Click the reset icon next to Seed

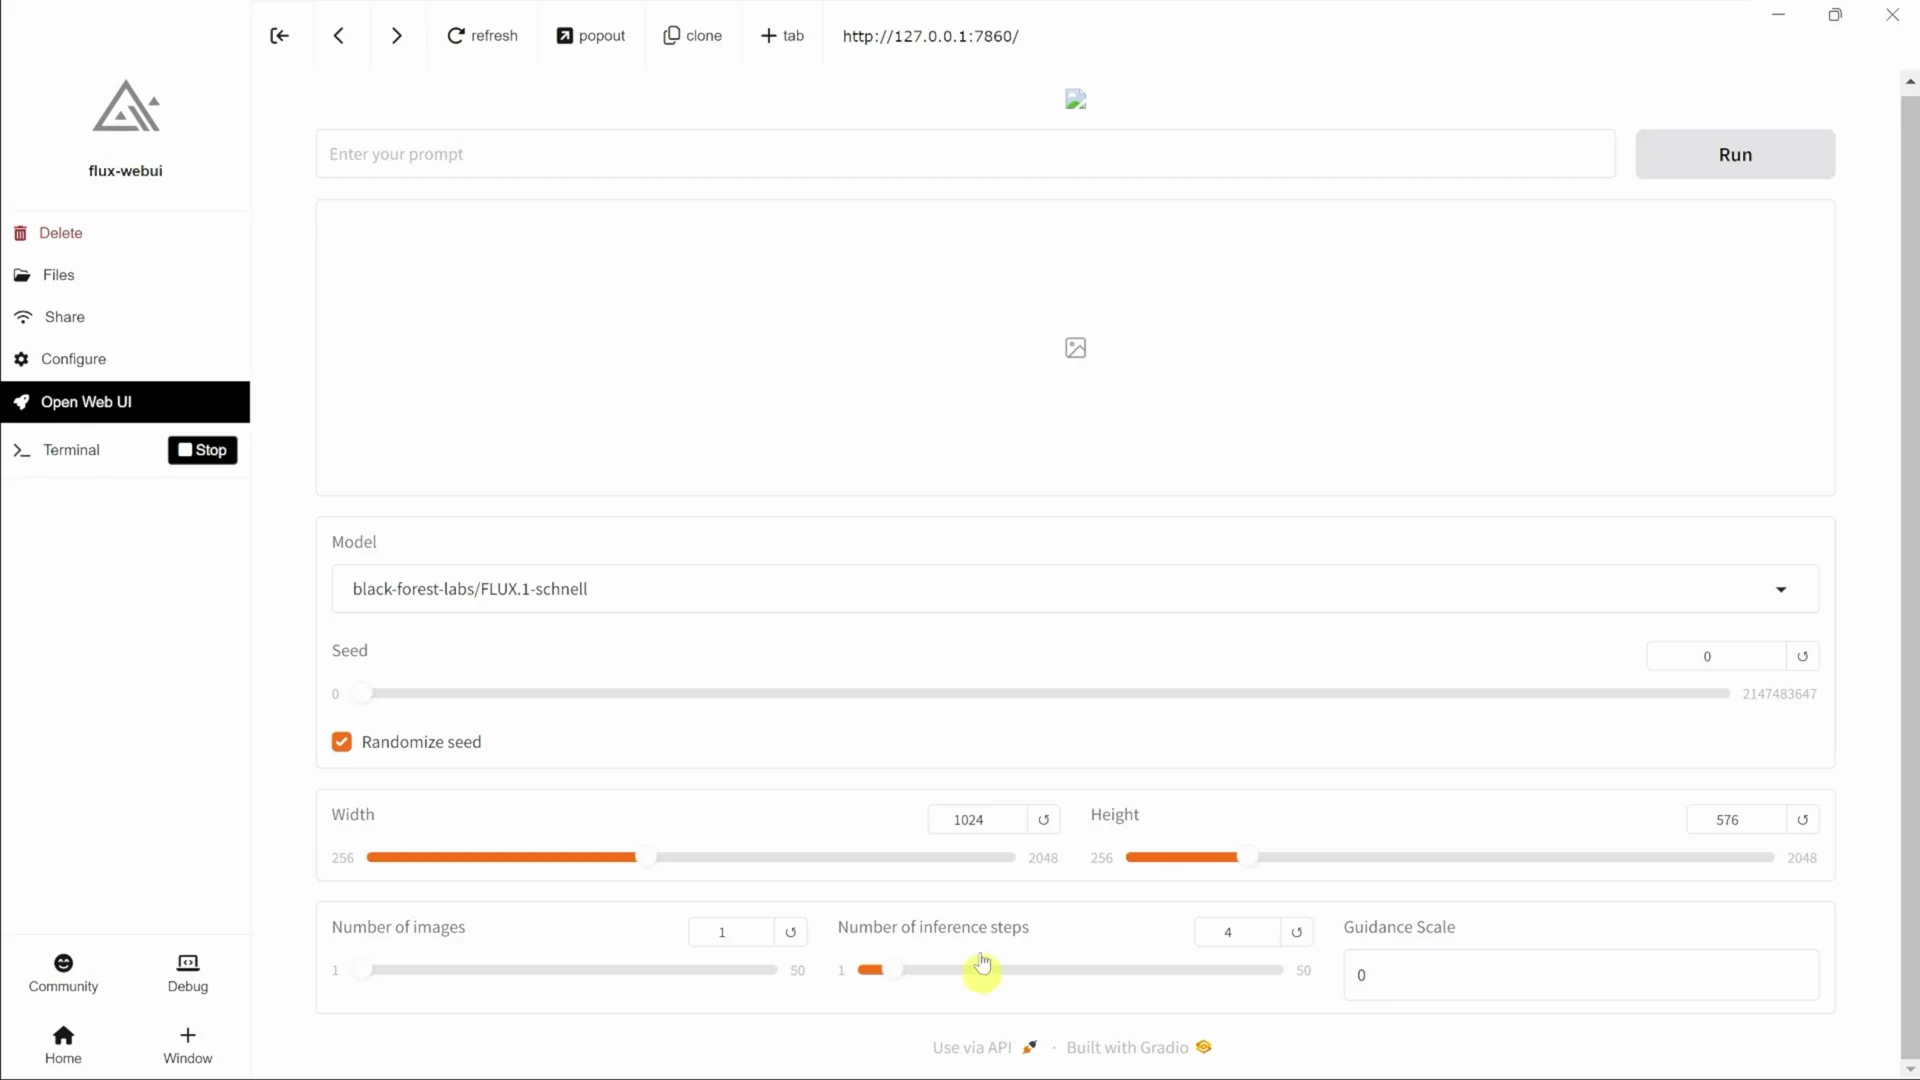point(1802,655)
